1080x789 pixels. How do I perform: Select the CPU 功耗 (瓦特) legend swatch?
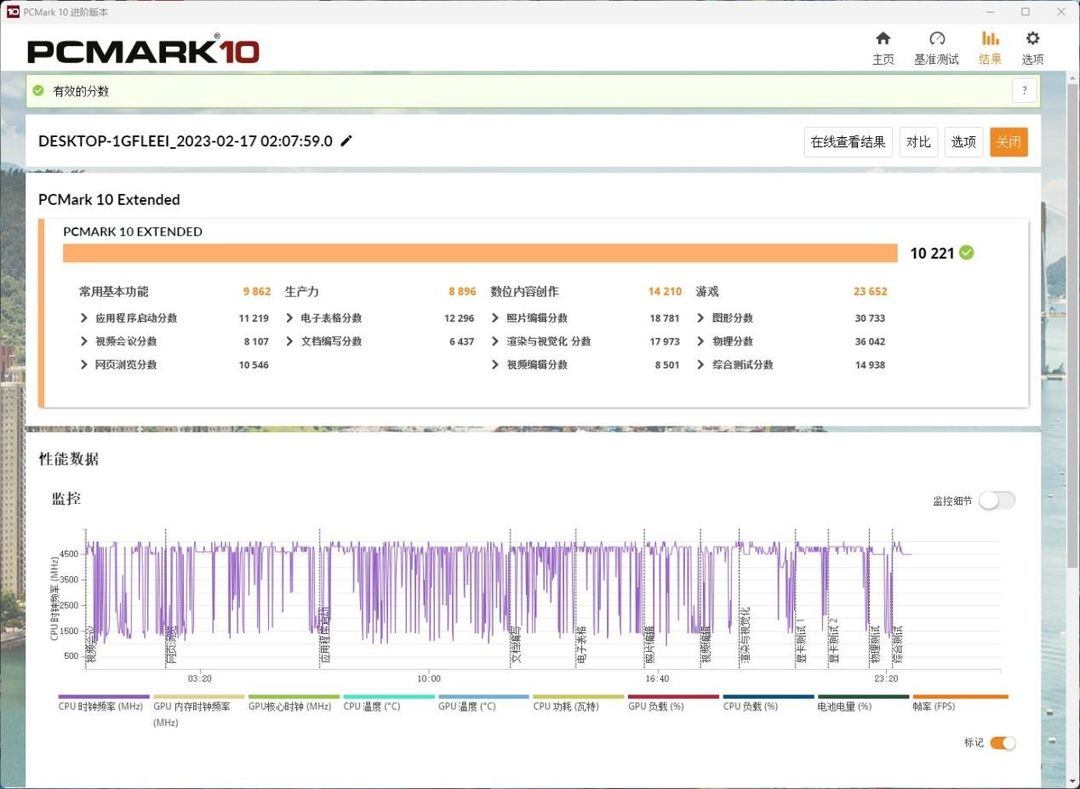tap(579, 697)
